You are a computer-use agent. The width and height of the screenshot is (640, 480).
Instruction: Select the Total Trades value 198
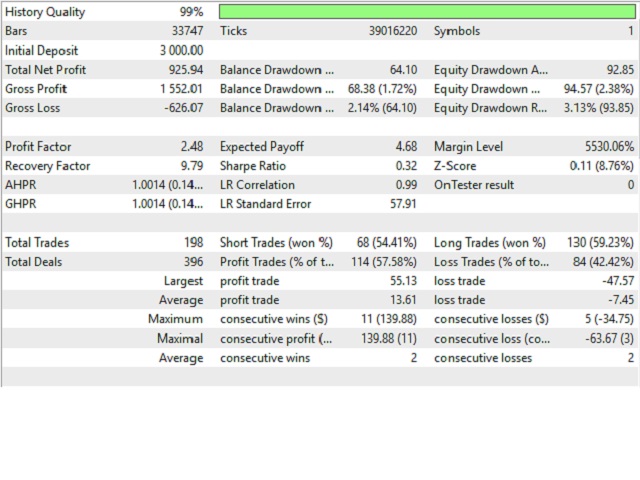click(192, 243)
